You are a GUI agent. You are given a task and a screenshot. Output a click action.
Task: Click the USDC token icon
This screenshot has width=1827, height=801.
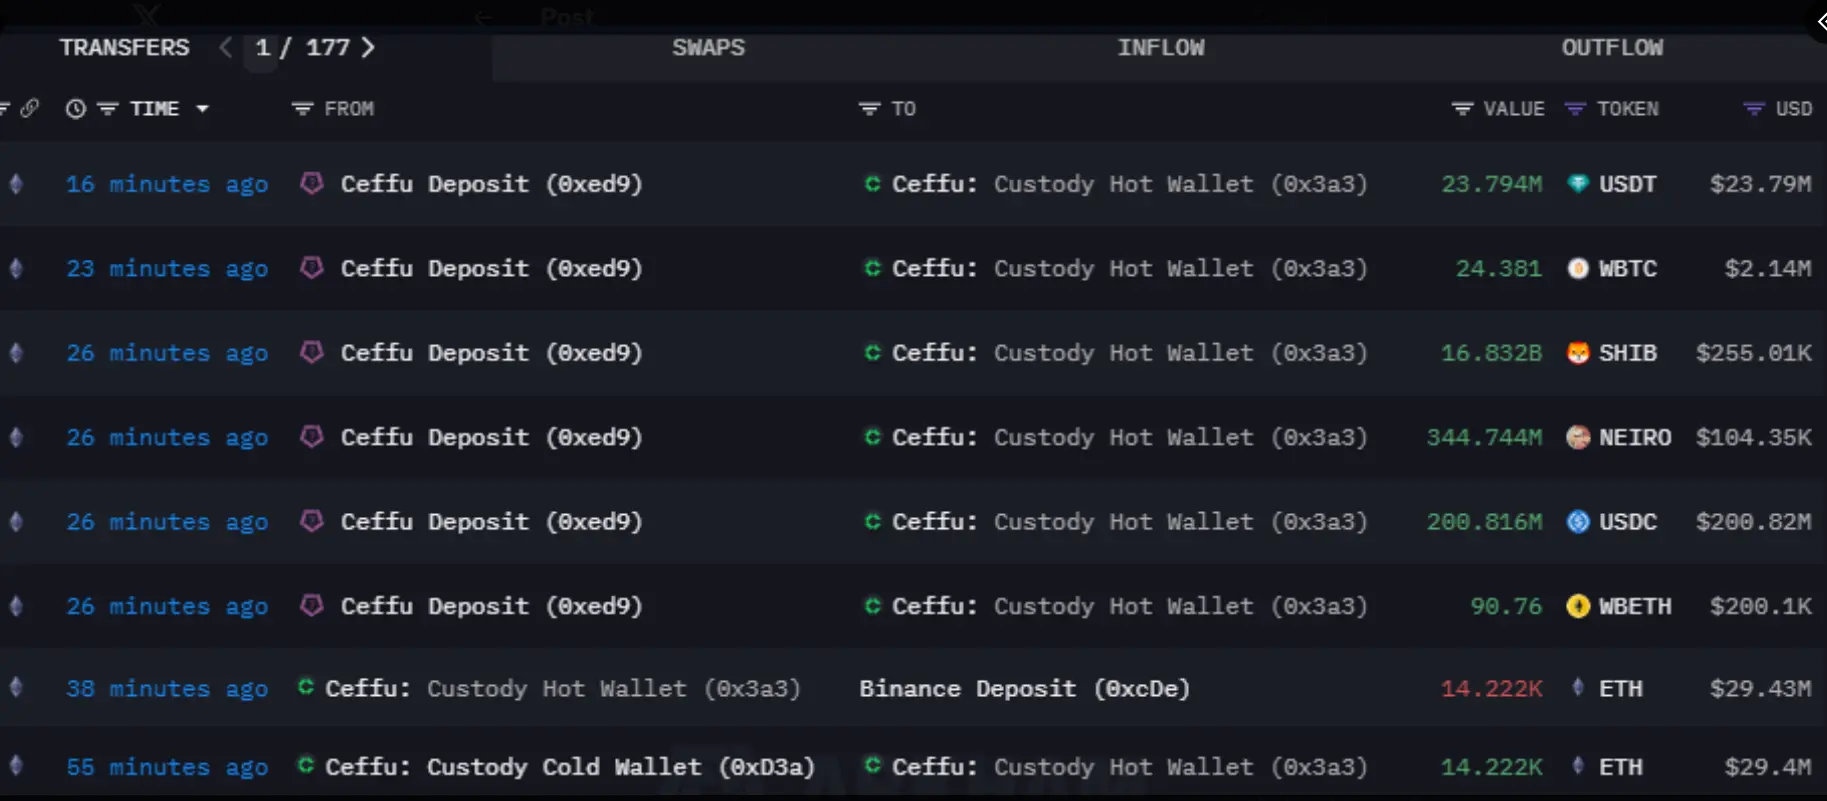coord(1578,521)
